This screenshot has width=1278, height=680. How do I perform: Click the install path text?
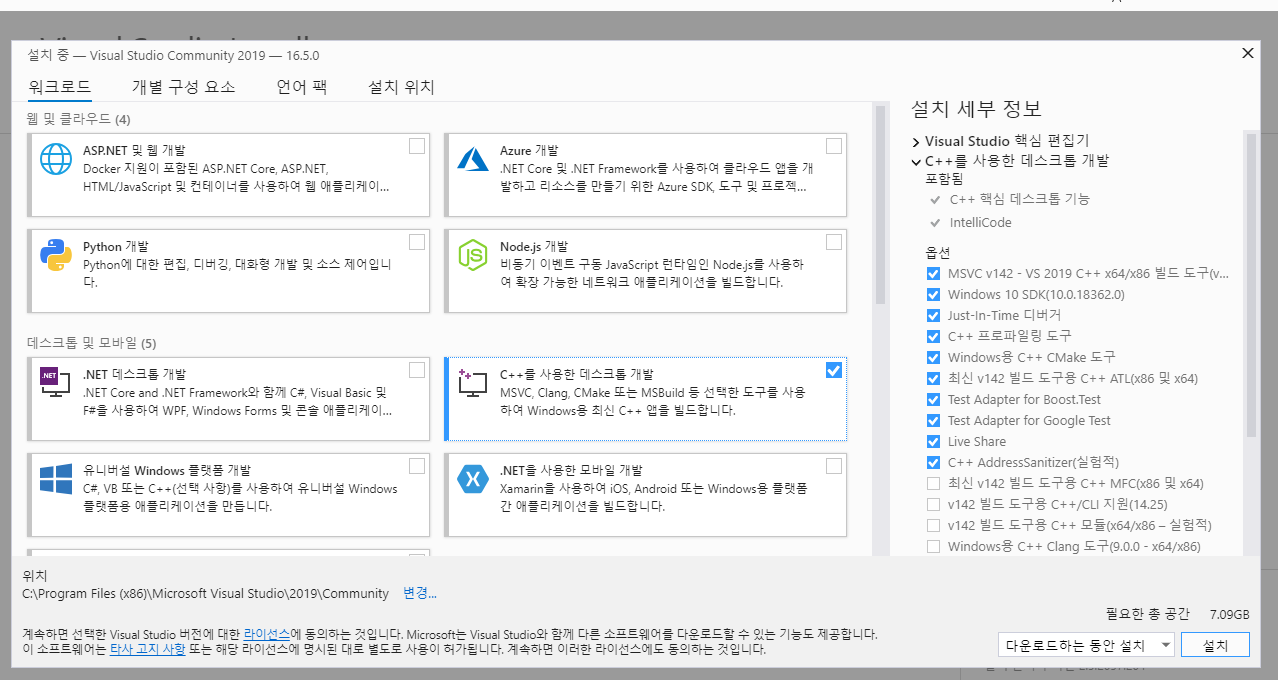205,593
